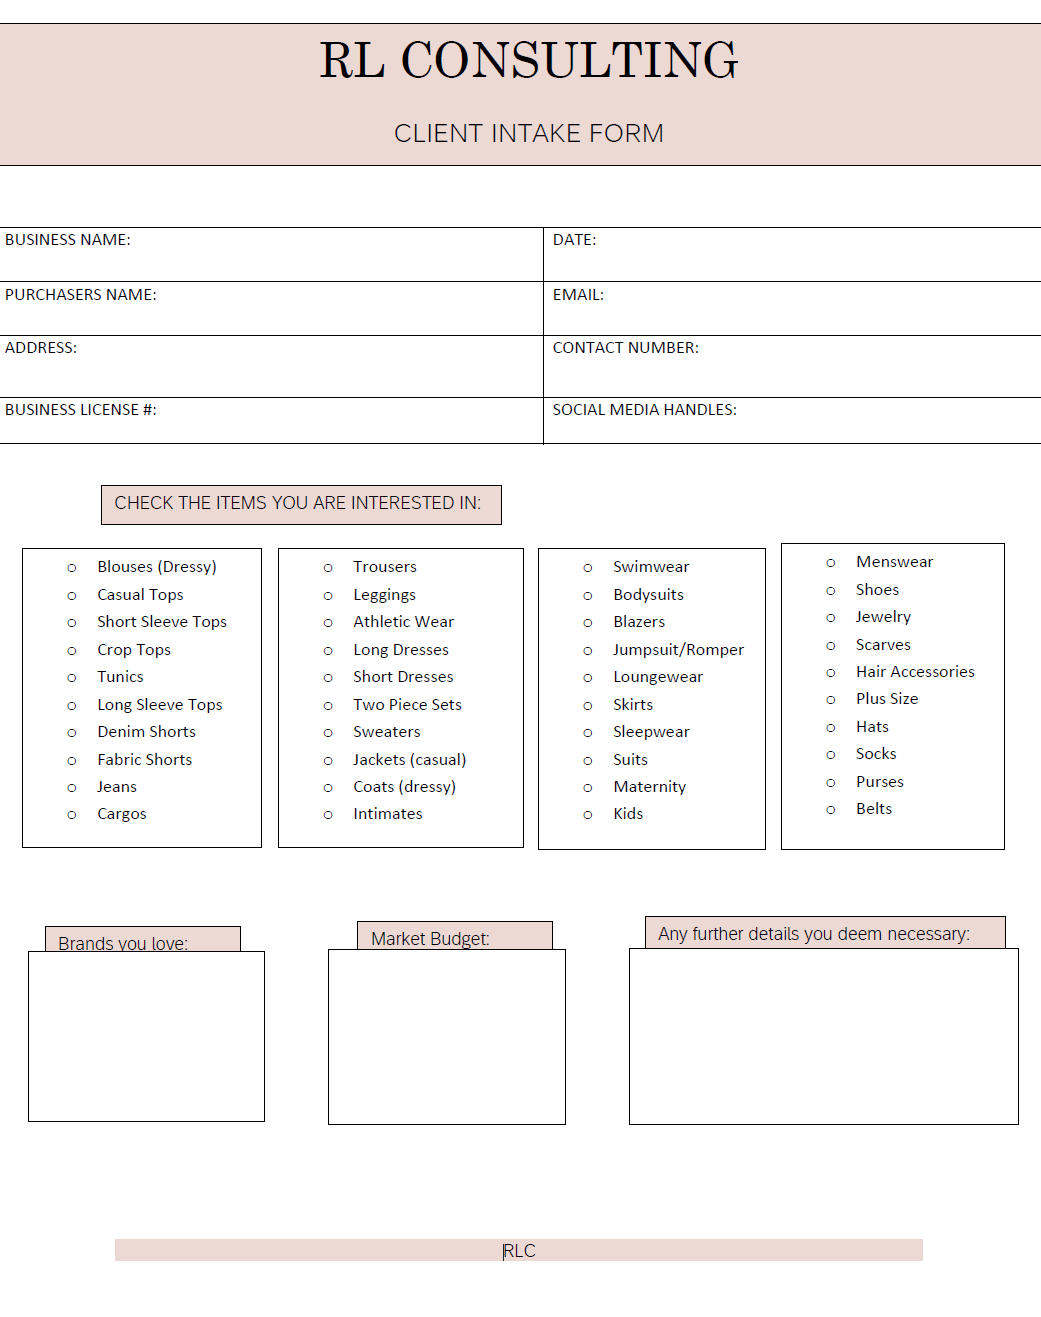The height and width of the screenshot is (1317, 1041).
Task: Click the RLC footer text
Action: click(x=520, y=1251)
